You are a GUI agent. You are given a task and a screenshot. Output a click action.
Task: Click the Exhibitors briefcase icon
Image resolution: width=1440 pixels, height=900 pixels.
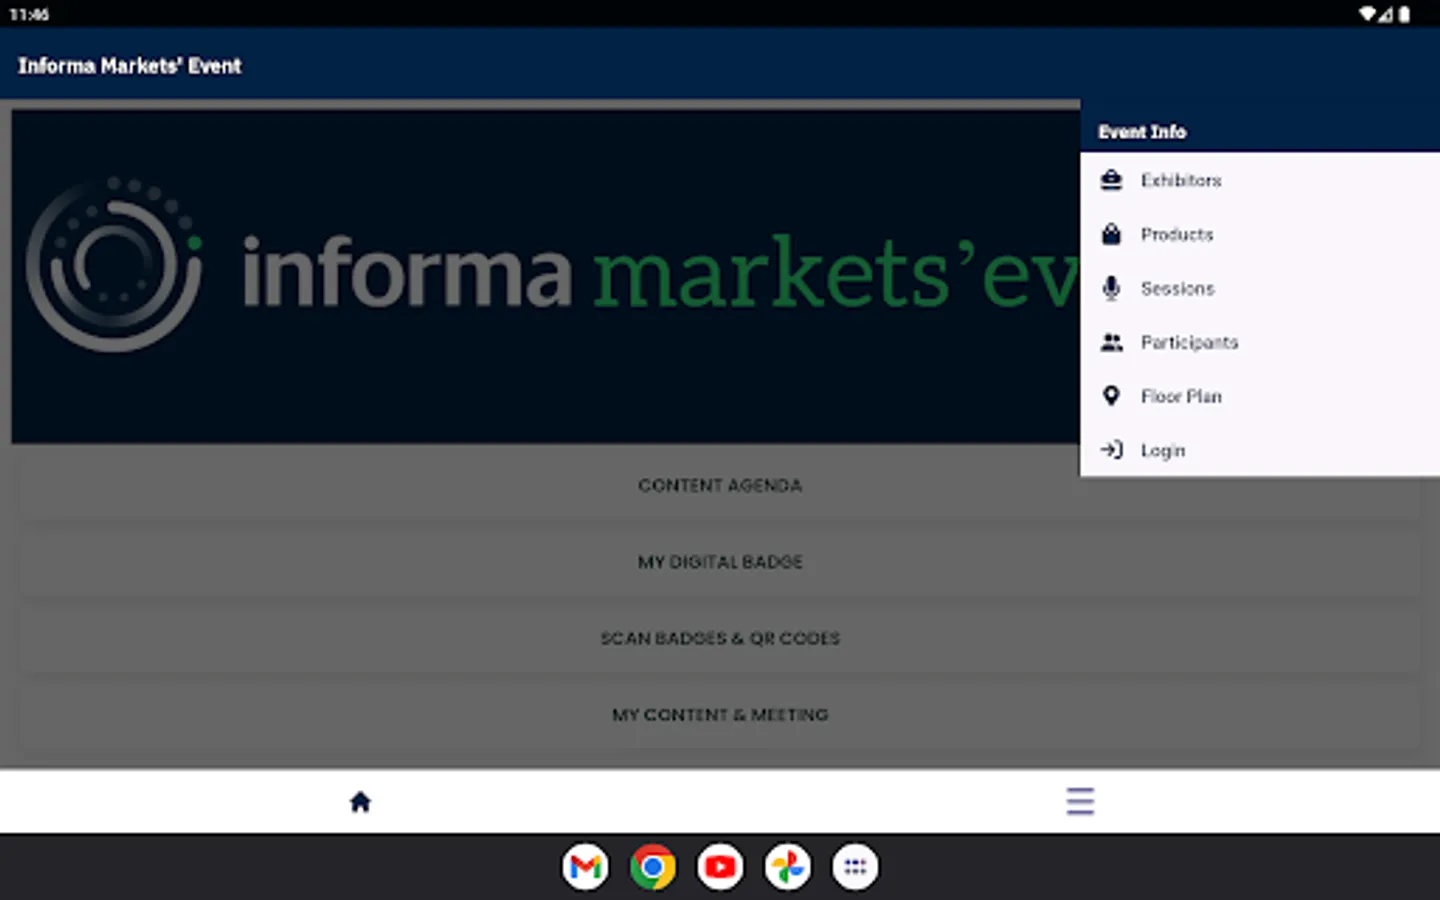[x=1111, y=180]
